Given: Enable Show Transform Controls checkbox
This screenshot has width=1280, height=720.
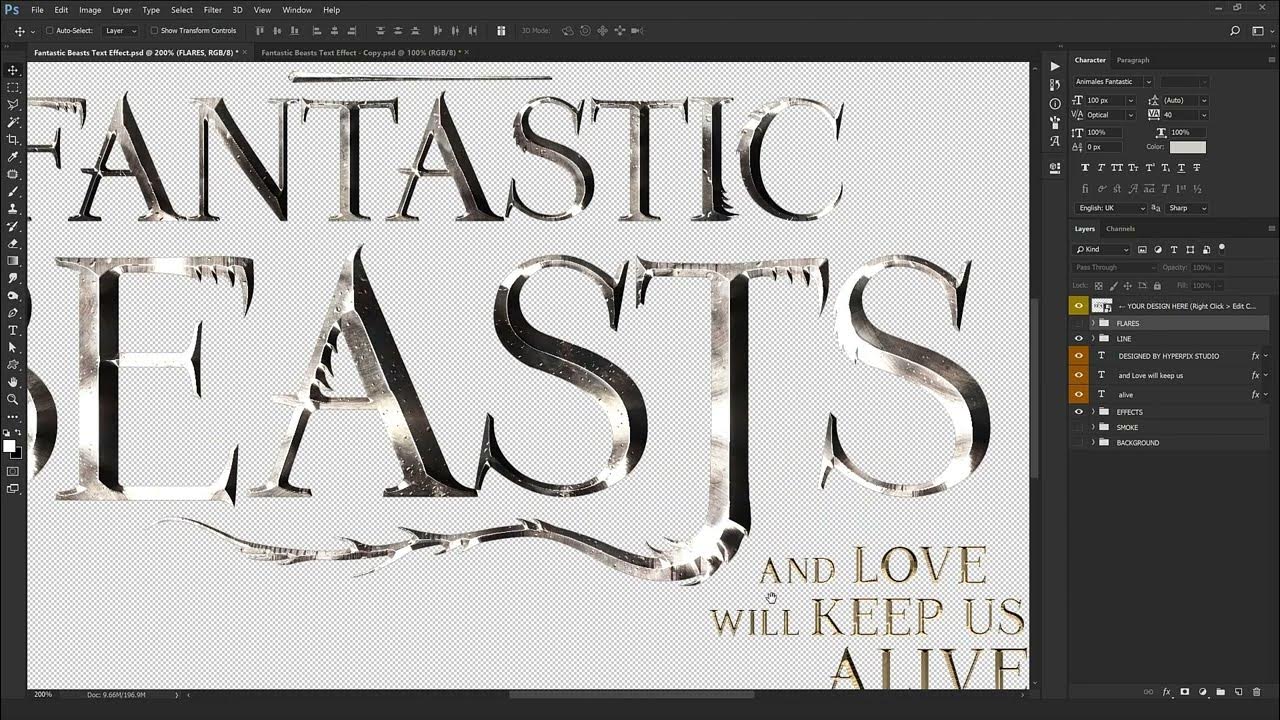Looking at the screenshot, I should point(154,31).
